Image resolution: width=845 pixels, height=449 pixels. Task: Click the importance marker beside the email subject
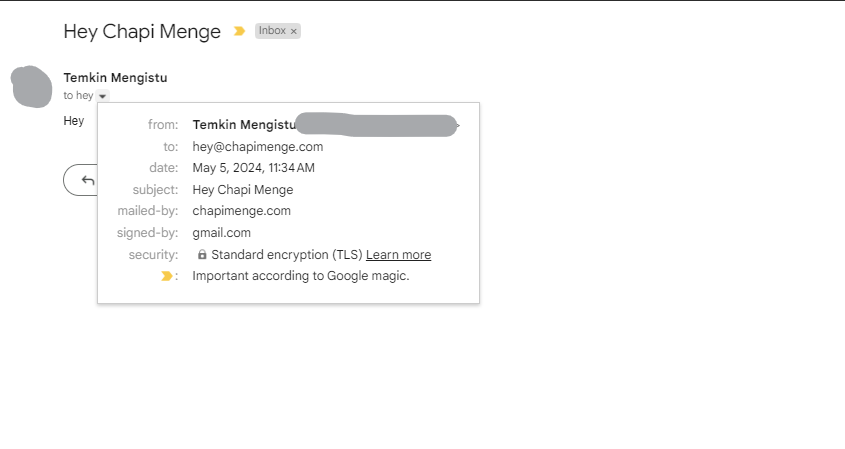[239, 31]
